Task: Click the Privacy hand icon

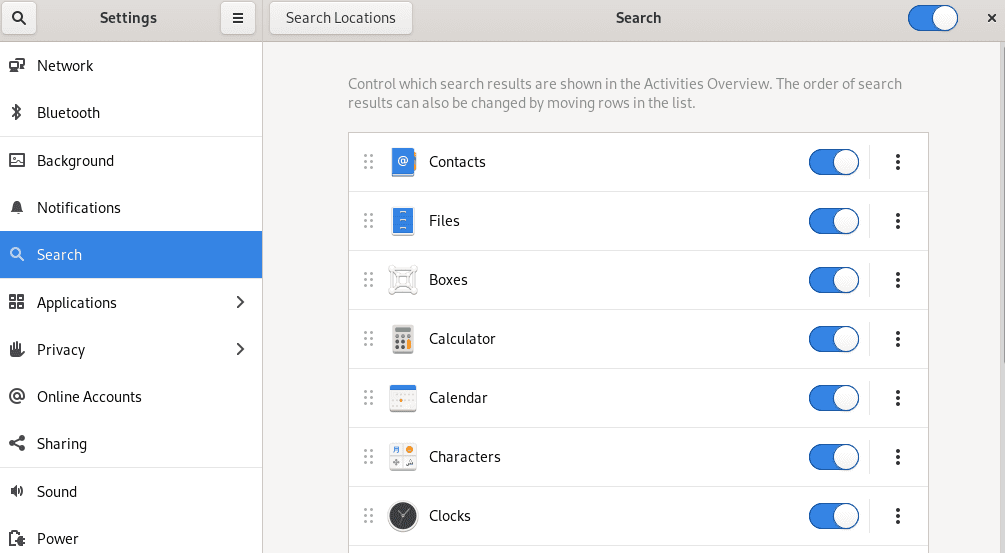Action: [17, 349]
